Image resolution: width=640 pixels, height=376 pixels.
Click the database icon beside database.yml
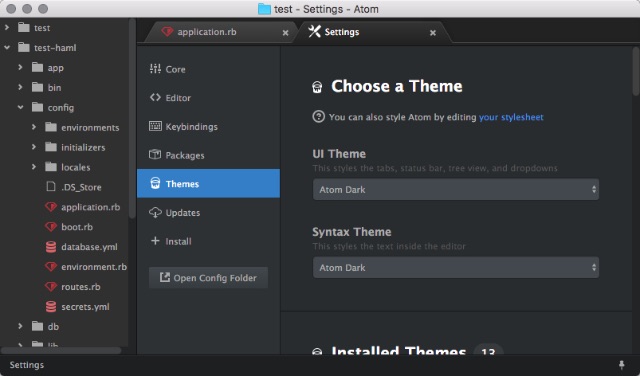tap(51, 247)
